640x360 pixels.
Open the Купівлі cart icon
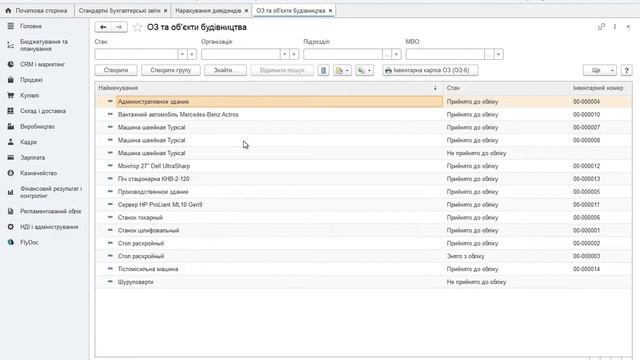pyautogui.click(x=11, y=96)
